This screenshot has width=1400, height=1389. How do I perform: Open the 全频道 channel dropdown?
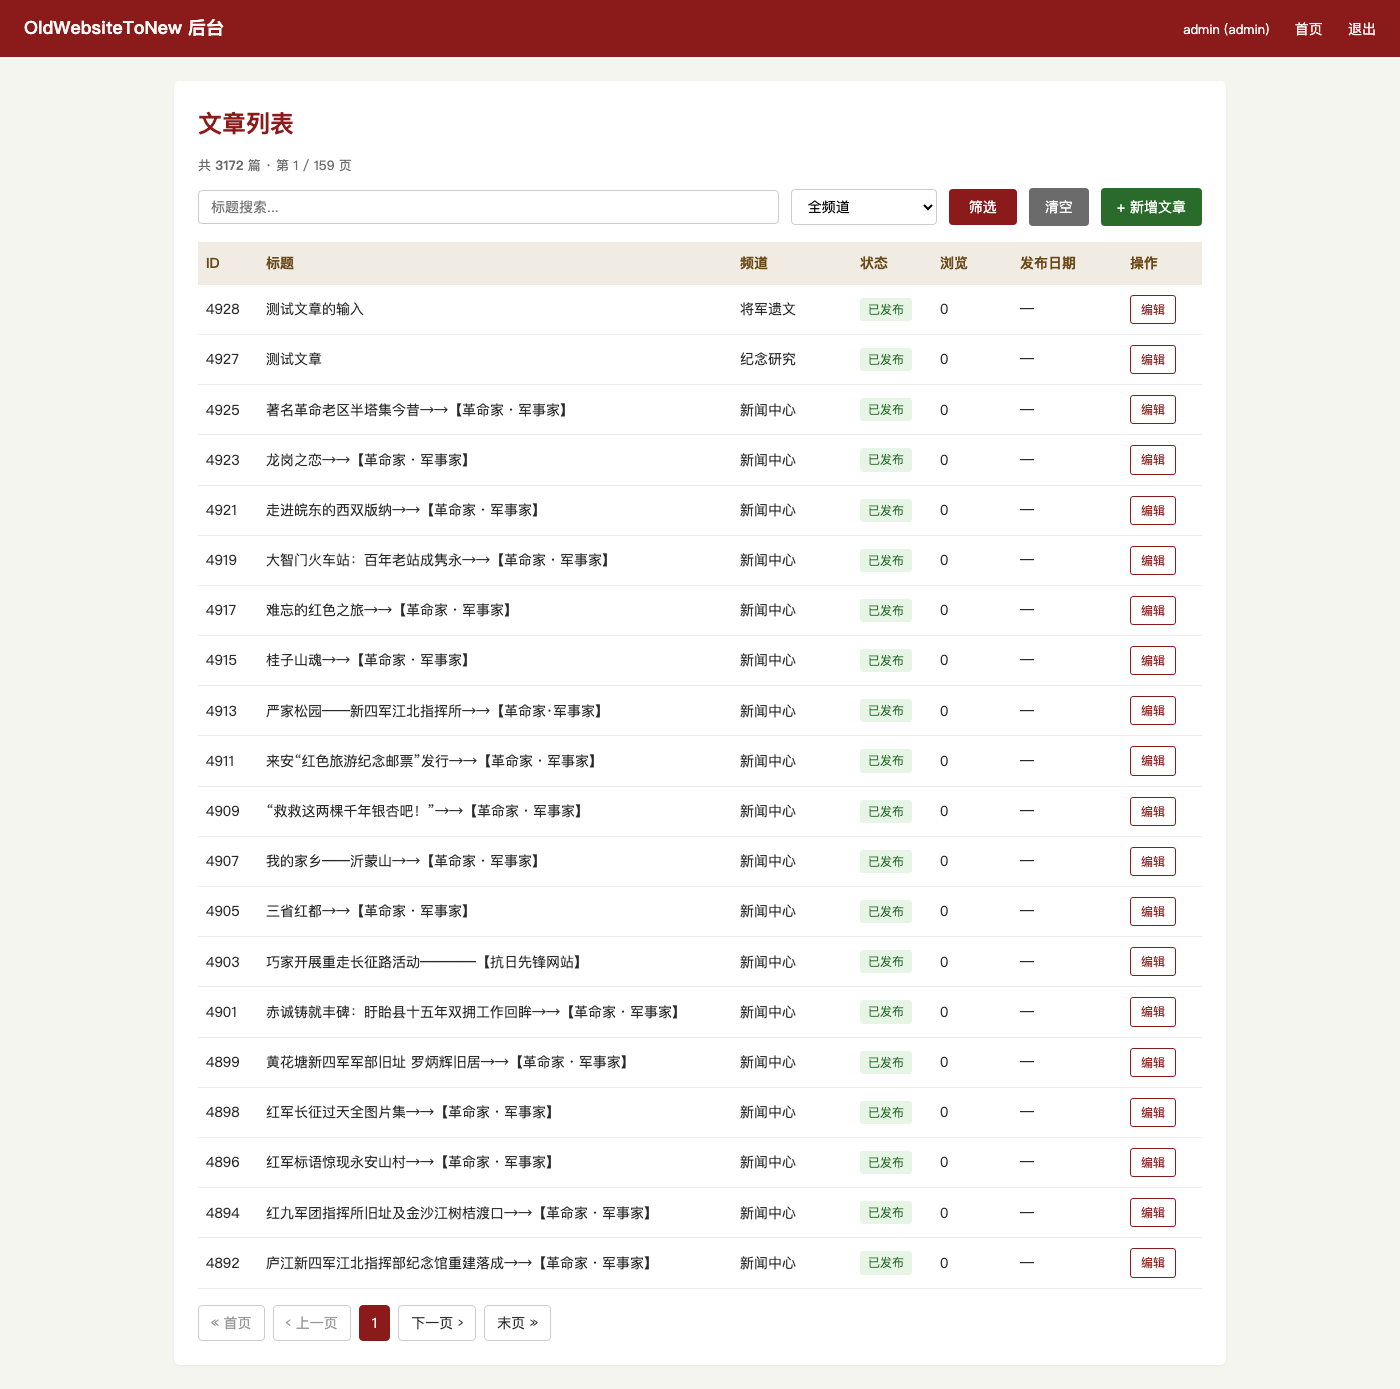[864, 207]
